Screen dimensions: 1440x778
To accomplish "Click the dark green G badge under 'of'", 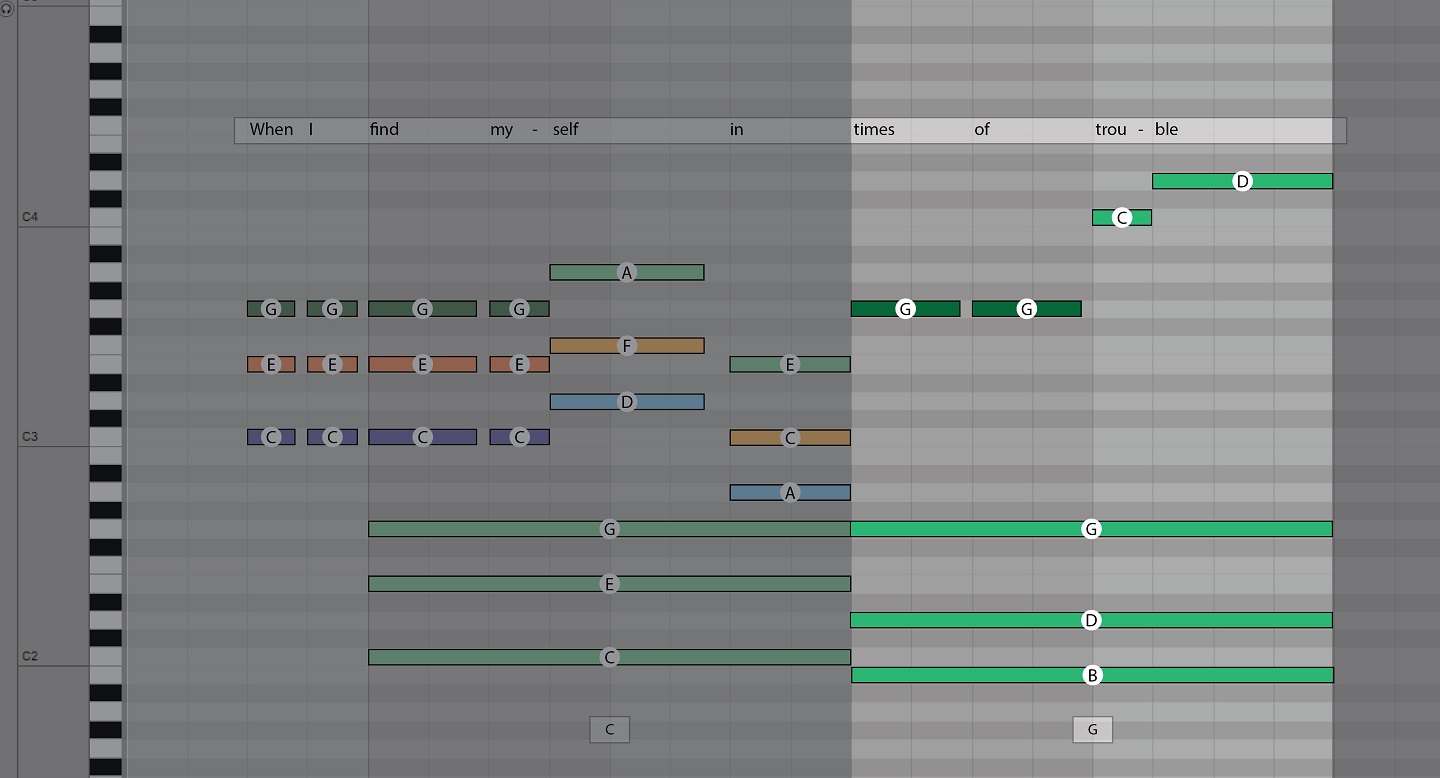I will coord(1026,308).
